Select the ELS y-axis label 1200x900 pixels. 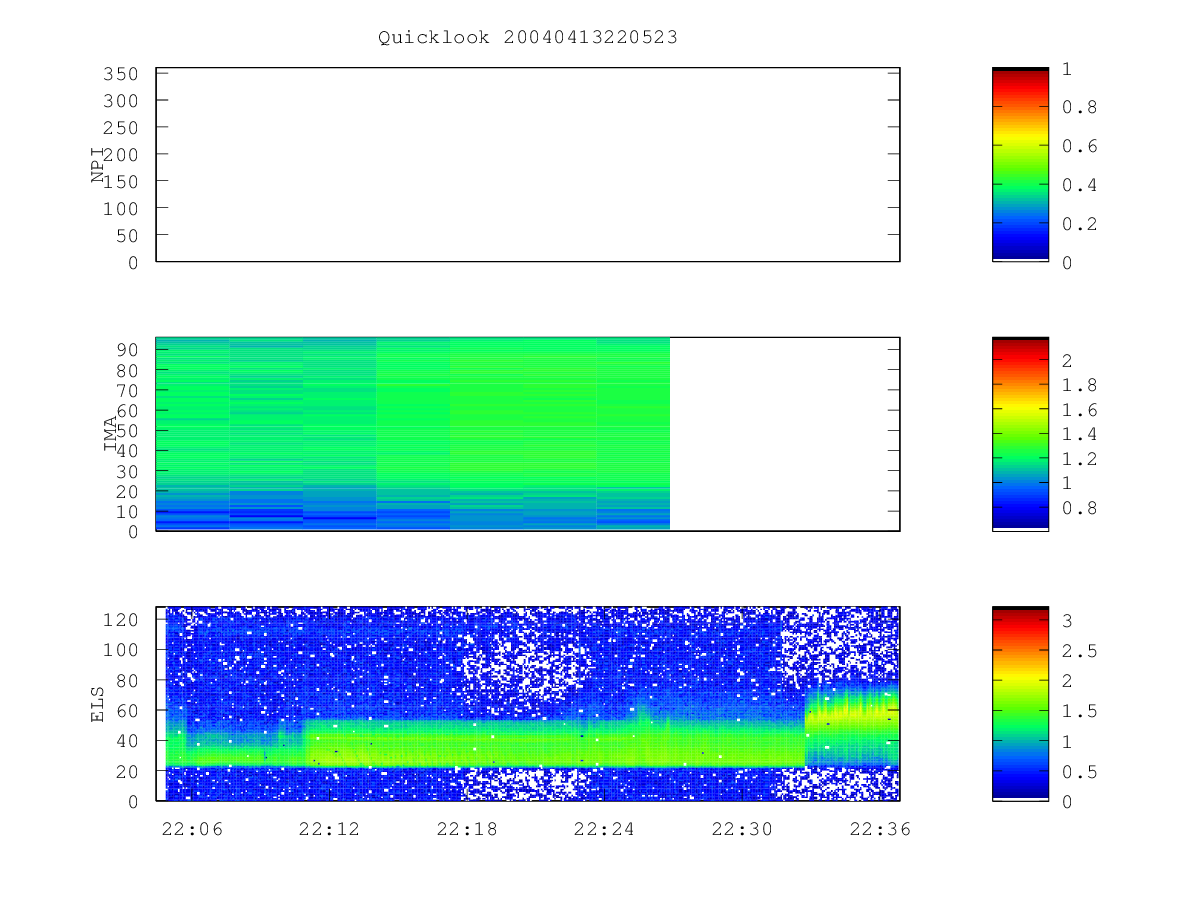98,704
